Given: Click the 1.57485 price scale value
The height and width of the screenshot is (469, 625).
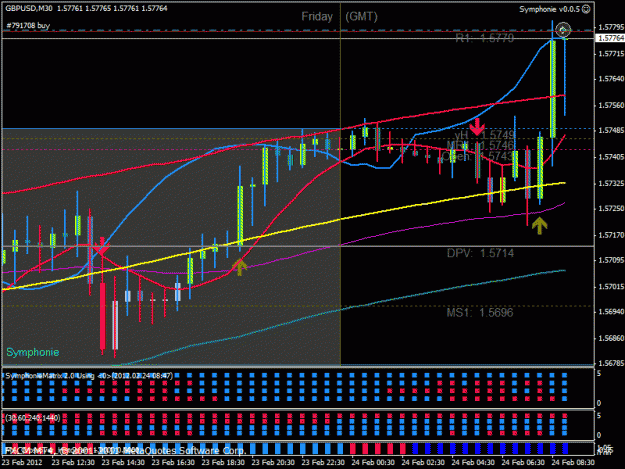Looking at the screenshot, I should pos(611,131).
